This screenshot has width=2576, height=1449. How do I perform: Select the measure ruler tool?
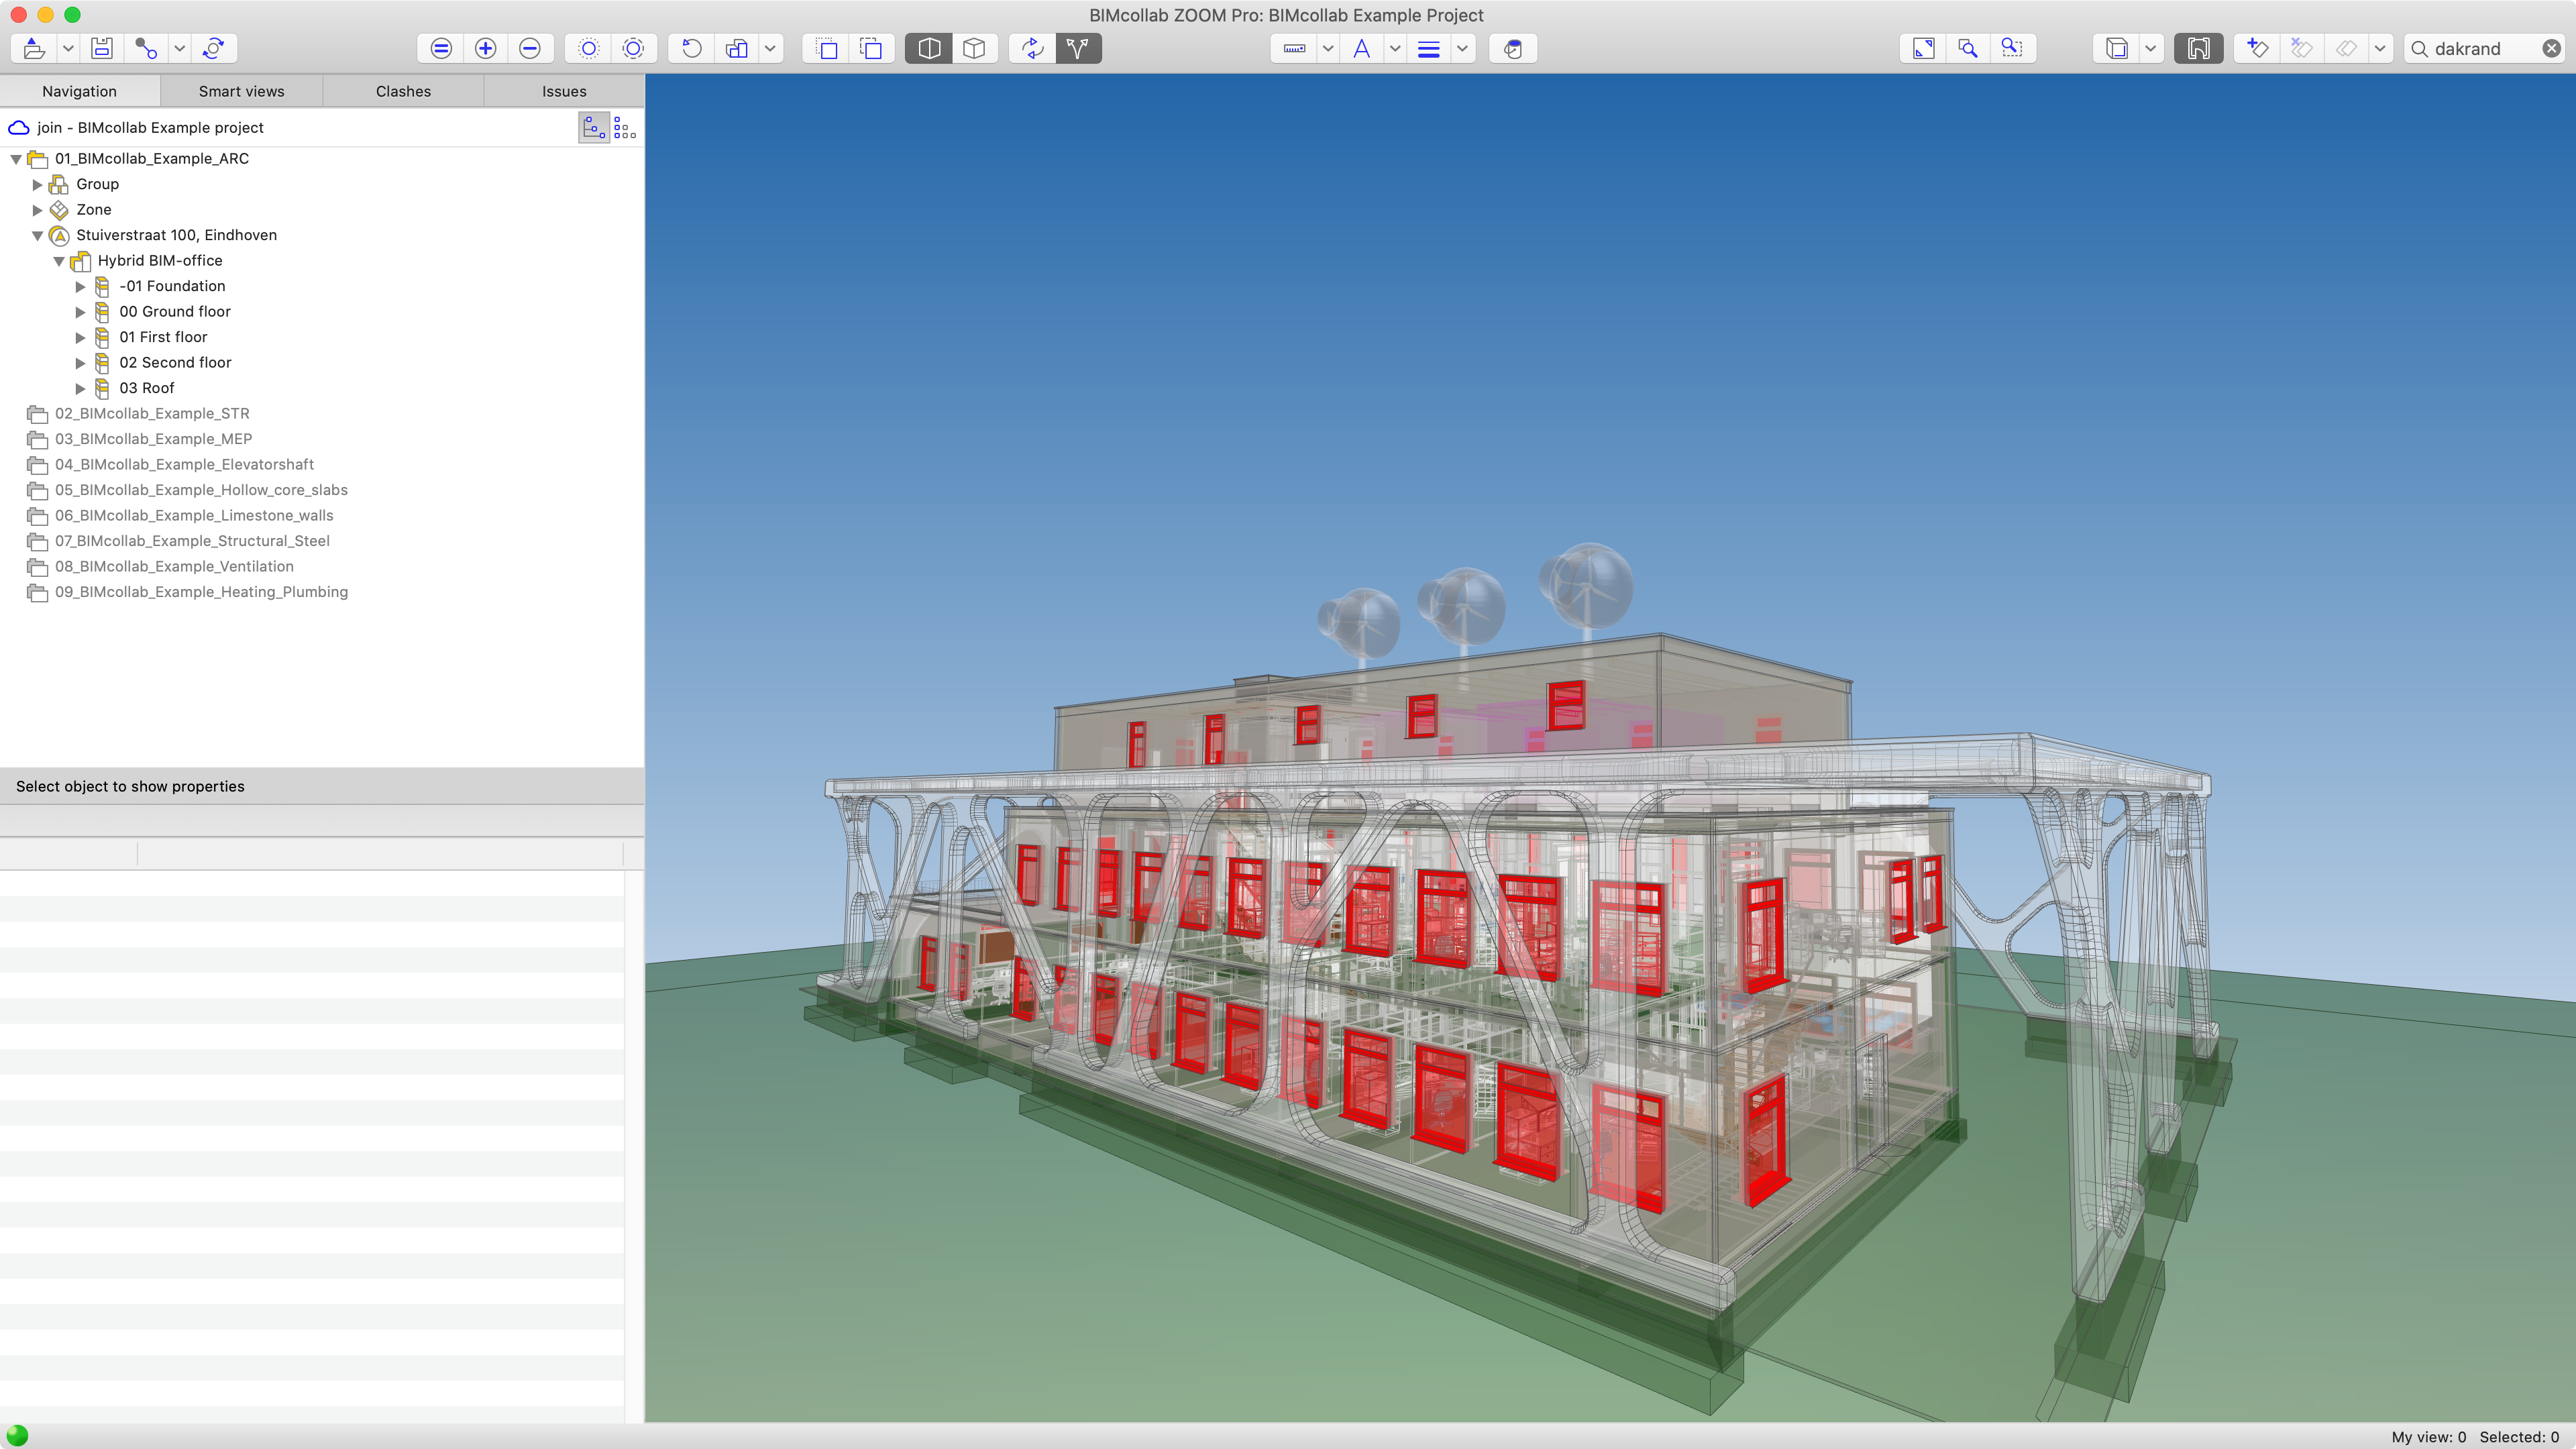point(1294,48)
